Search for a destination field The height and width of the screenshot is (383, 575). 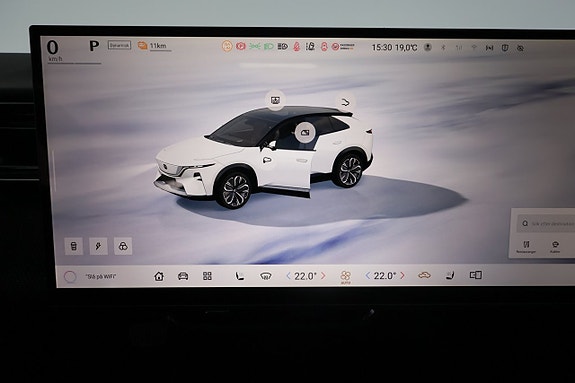tap(546, 223)
